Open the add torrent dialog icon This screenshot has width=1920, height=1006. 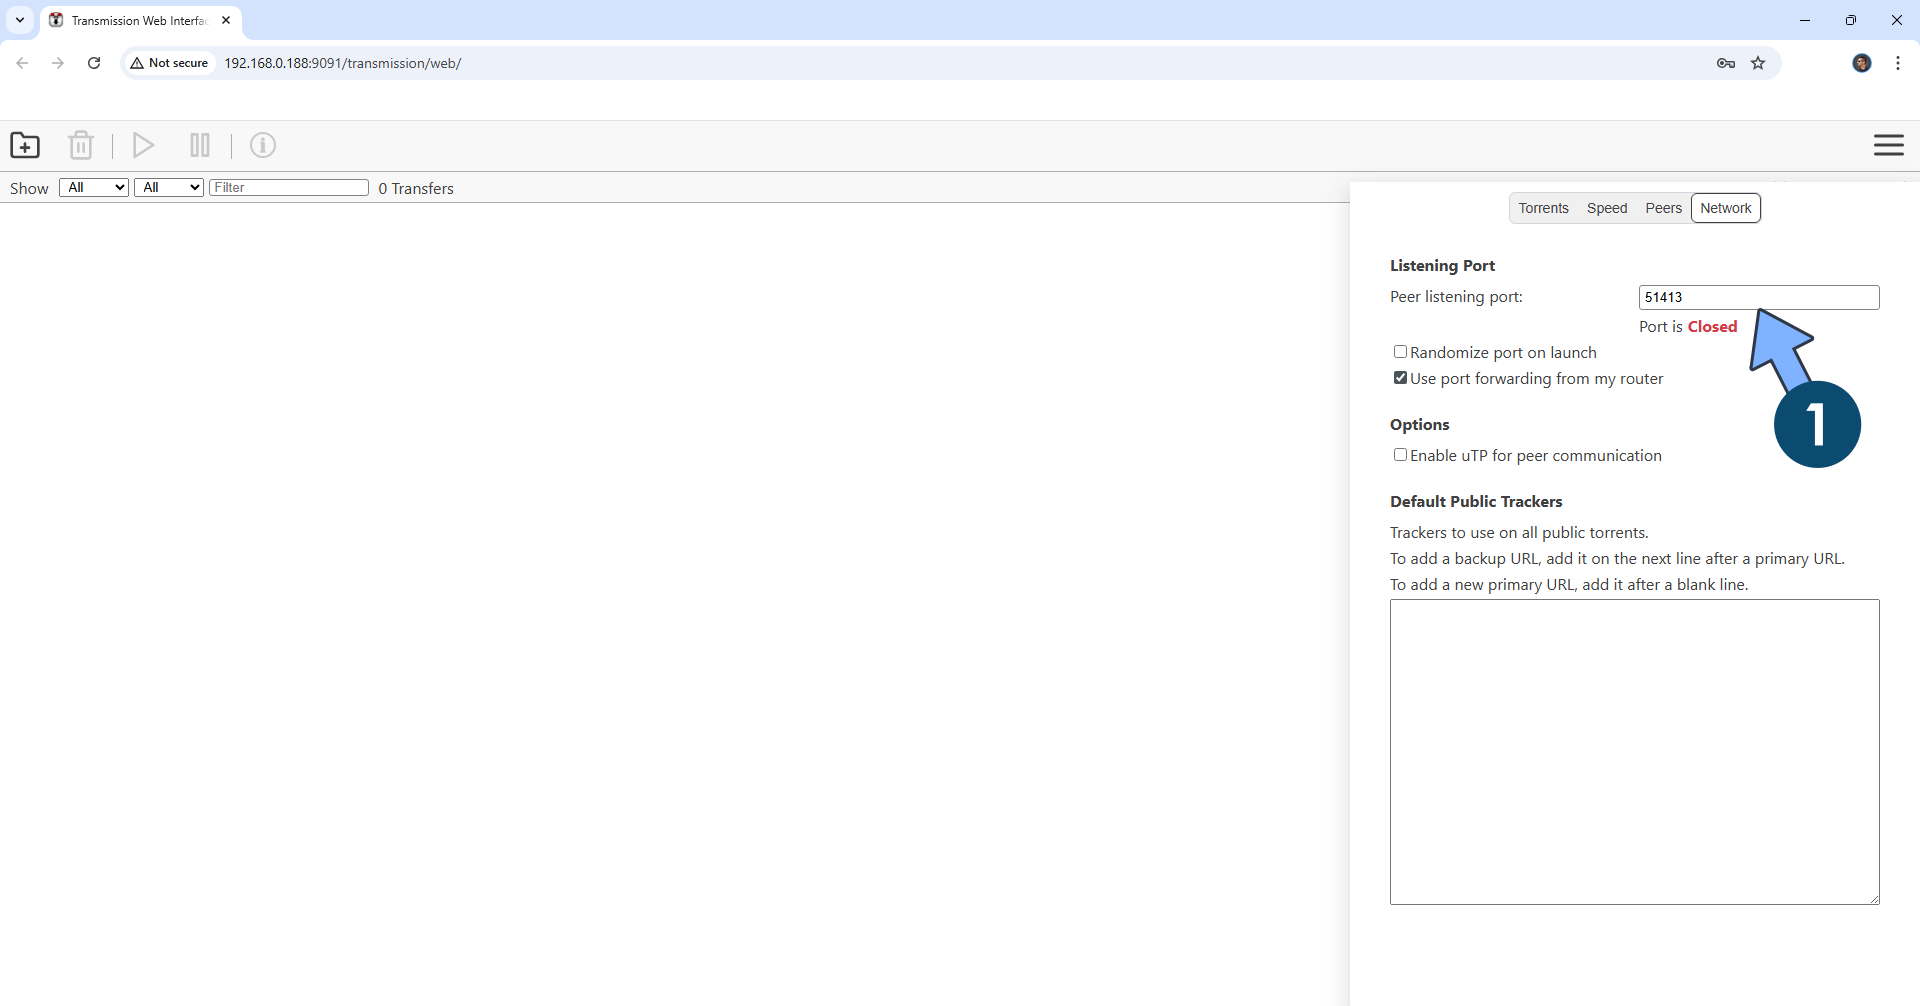pyautogui.click(x=25, y=145)
